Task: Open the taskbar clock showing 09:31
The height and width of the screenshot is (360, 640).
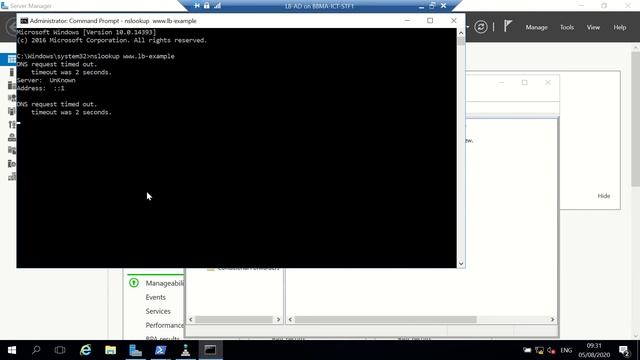Action: (x=594, y=350)
